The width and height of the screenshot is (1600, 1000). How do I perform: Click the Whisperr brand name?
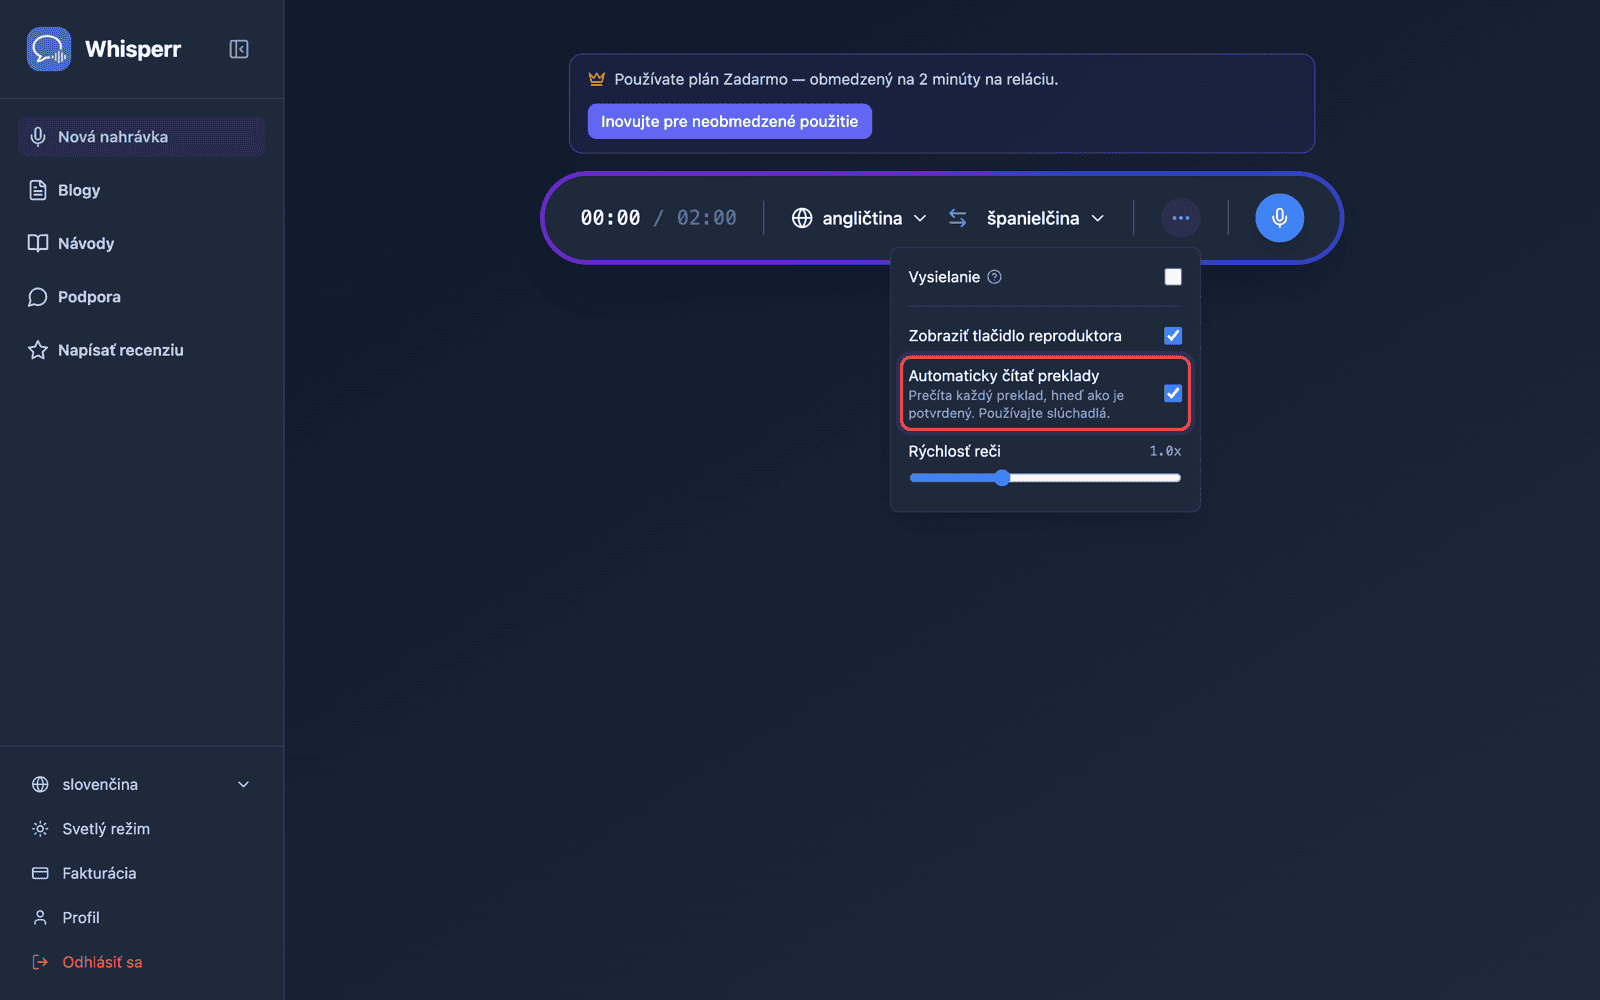[x=133, y=49]
